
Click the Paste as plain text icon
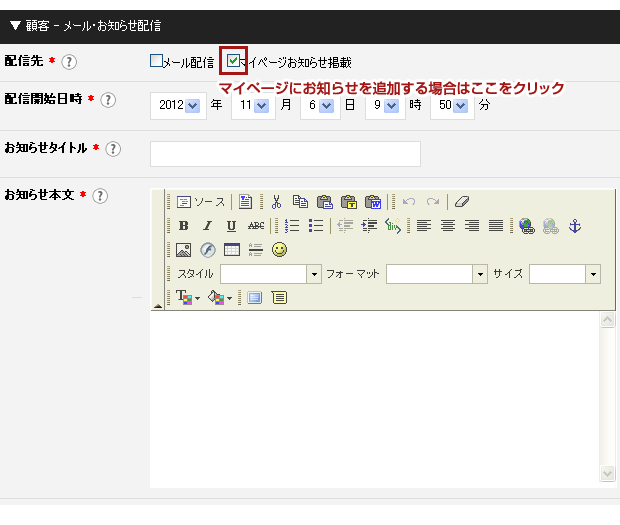[349, 202]
